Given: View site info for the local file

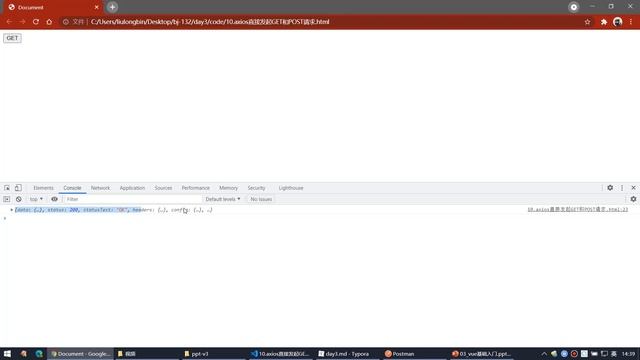Looking at the screenshot, I should (x=66, y=22).
